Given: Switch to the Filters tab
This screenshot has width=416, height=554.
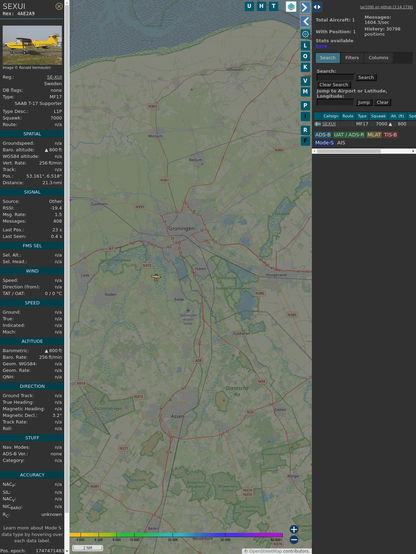Looking at the screenshot, I should 352,58.
